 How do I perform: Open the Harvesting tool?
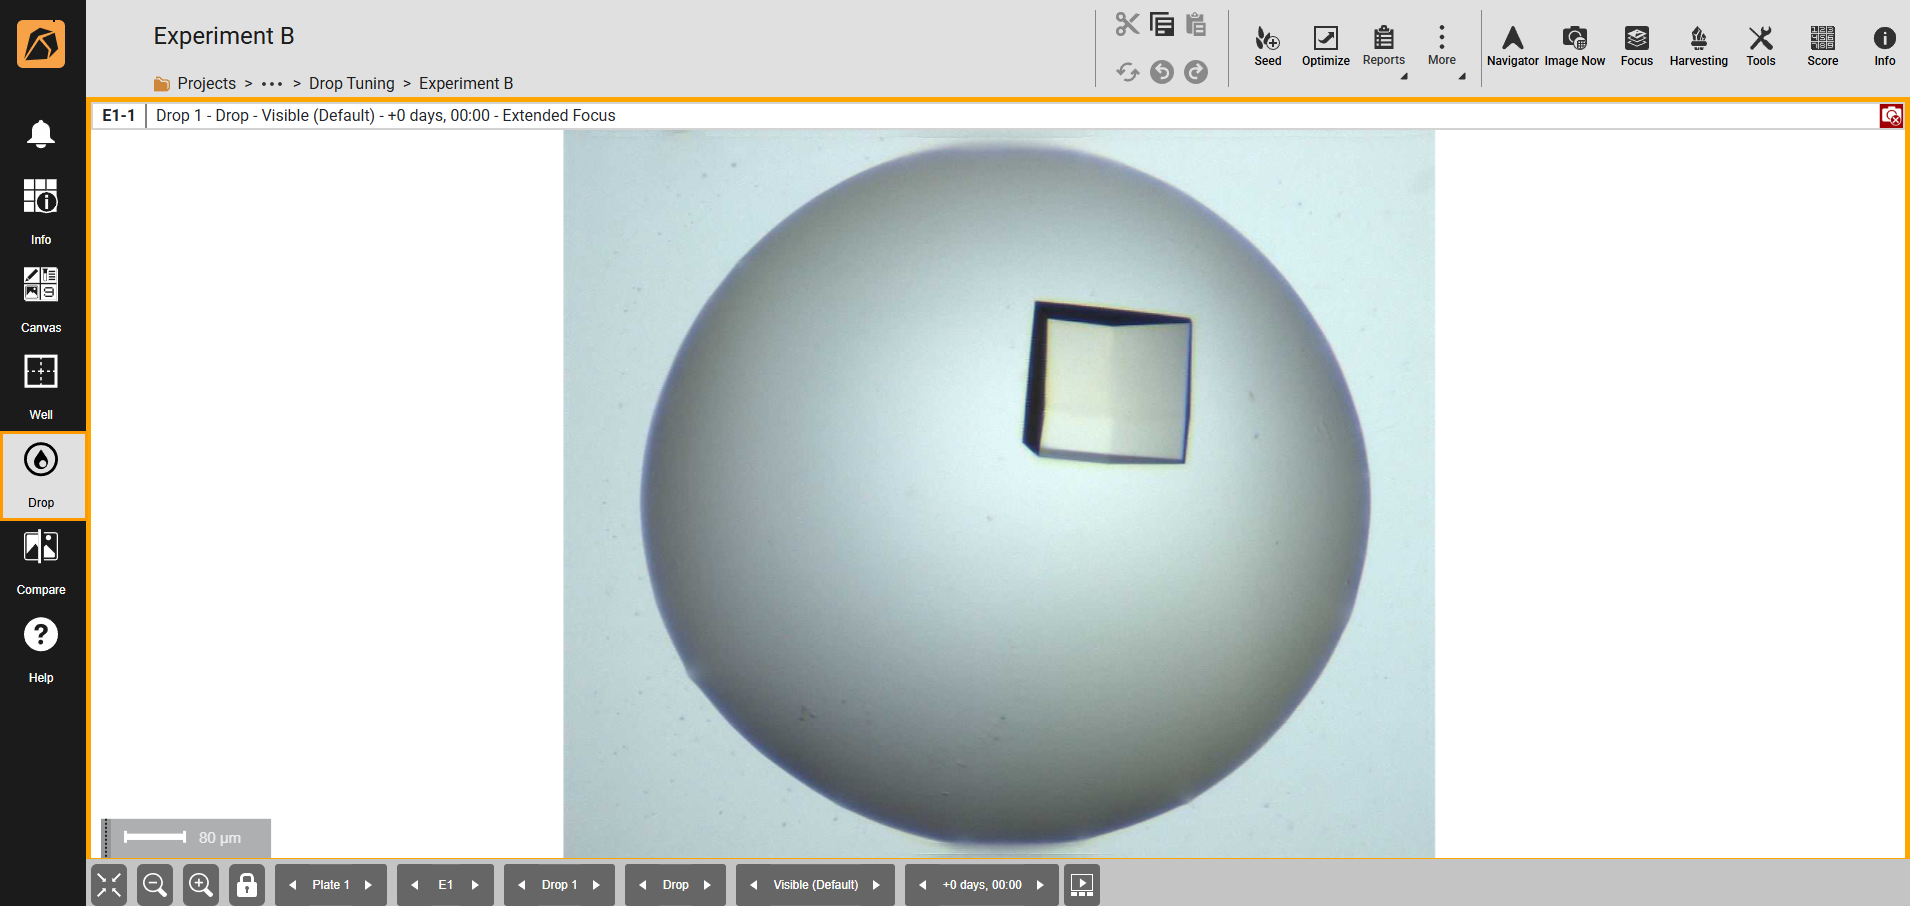coord(1698,46)
